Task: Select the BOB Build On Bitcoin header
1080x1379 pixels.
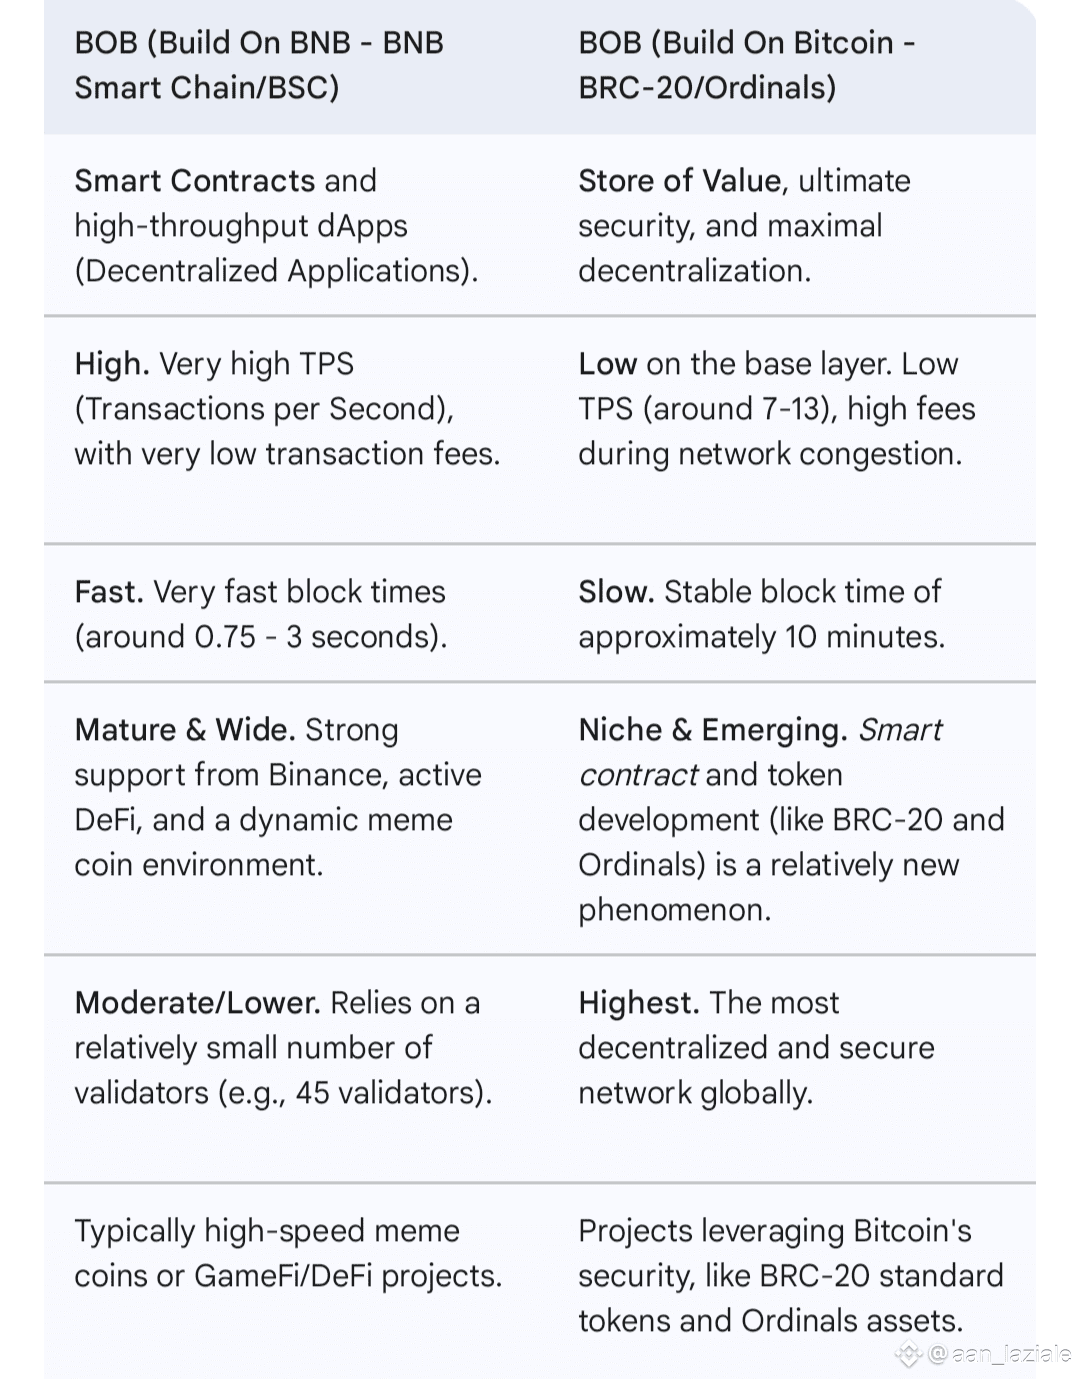Action: tap(746, 65)
